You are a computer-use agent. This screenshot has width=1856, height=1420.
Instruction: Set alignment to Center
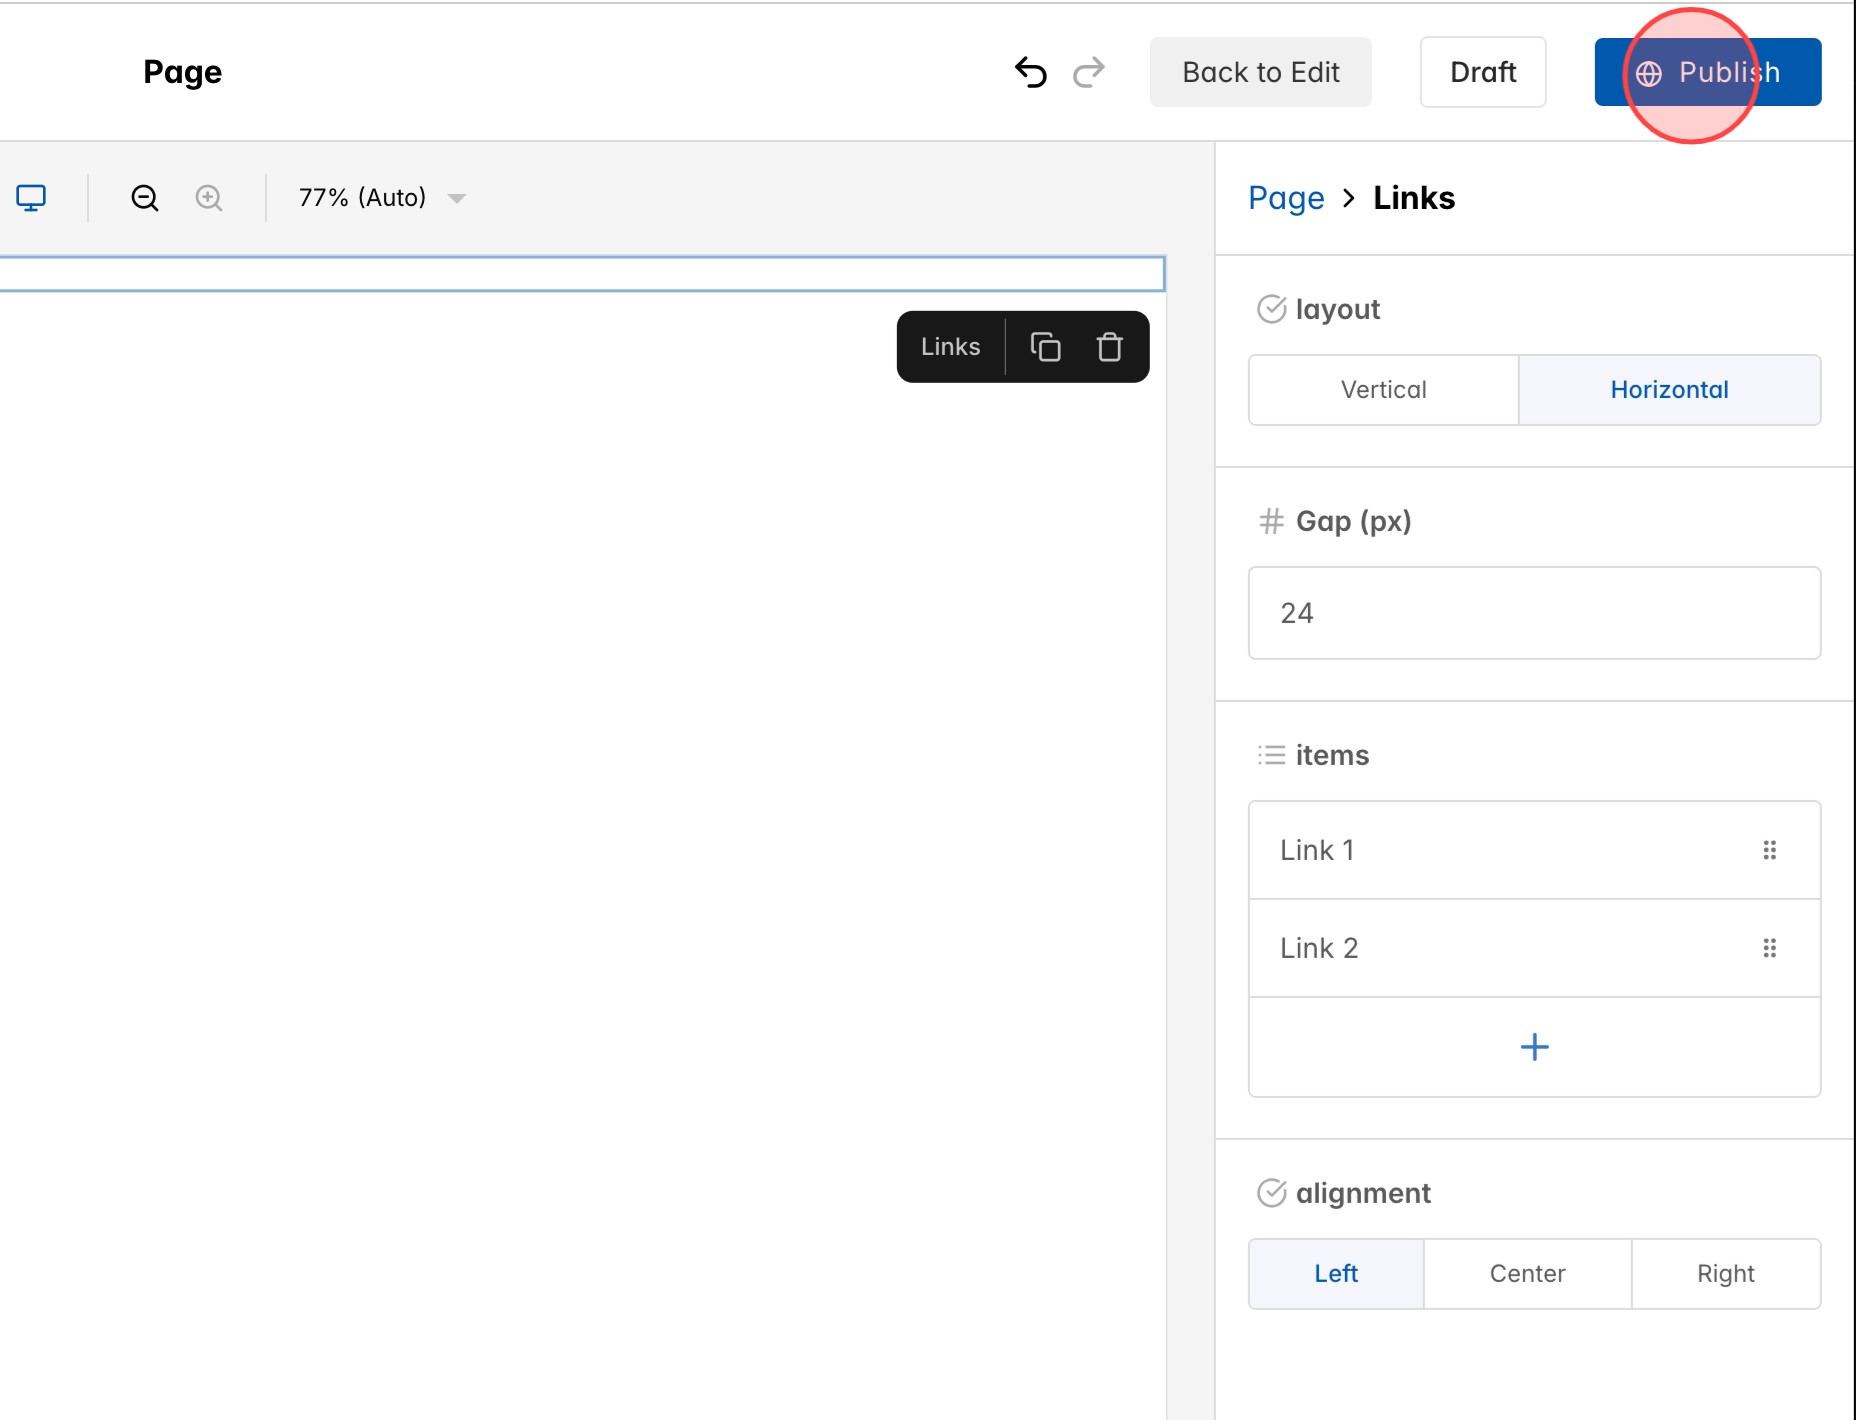coord(1527,1273)
